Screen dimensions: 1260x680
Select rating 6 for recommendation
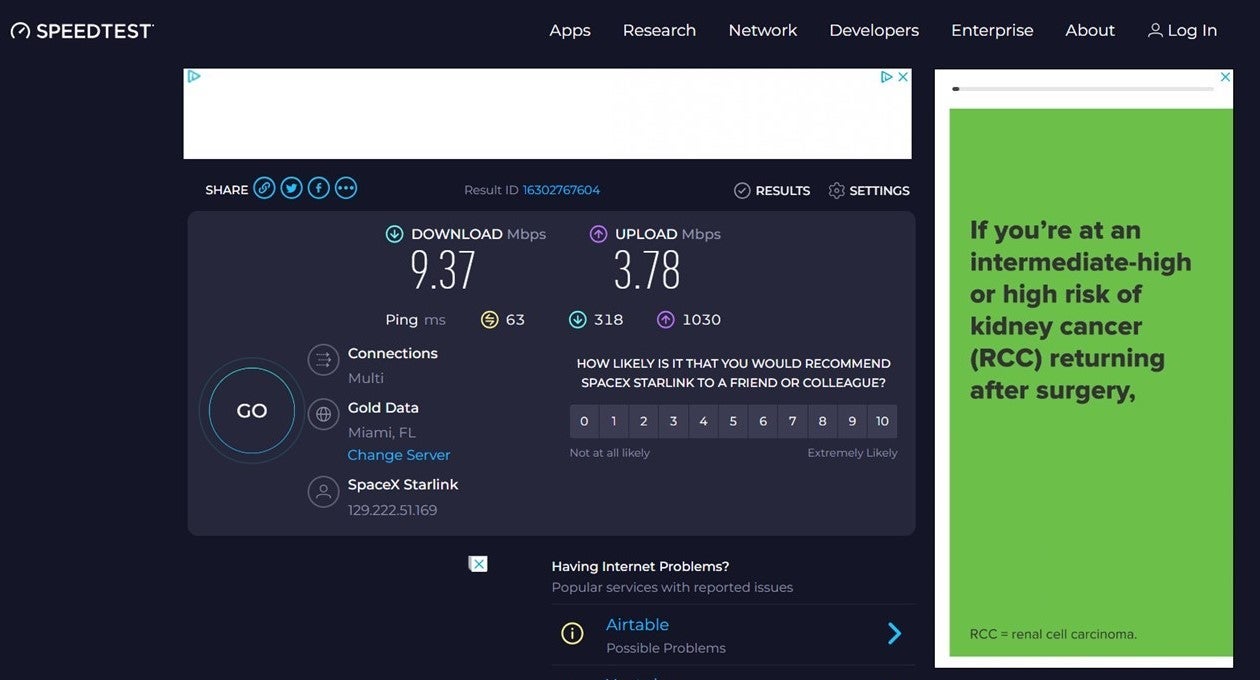click(x=763, y=421)
